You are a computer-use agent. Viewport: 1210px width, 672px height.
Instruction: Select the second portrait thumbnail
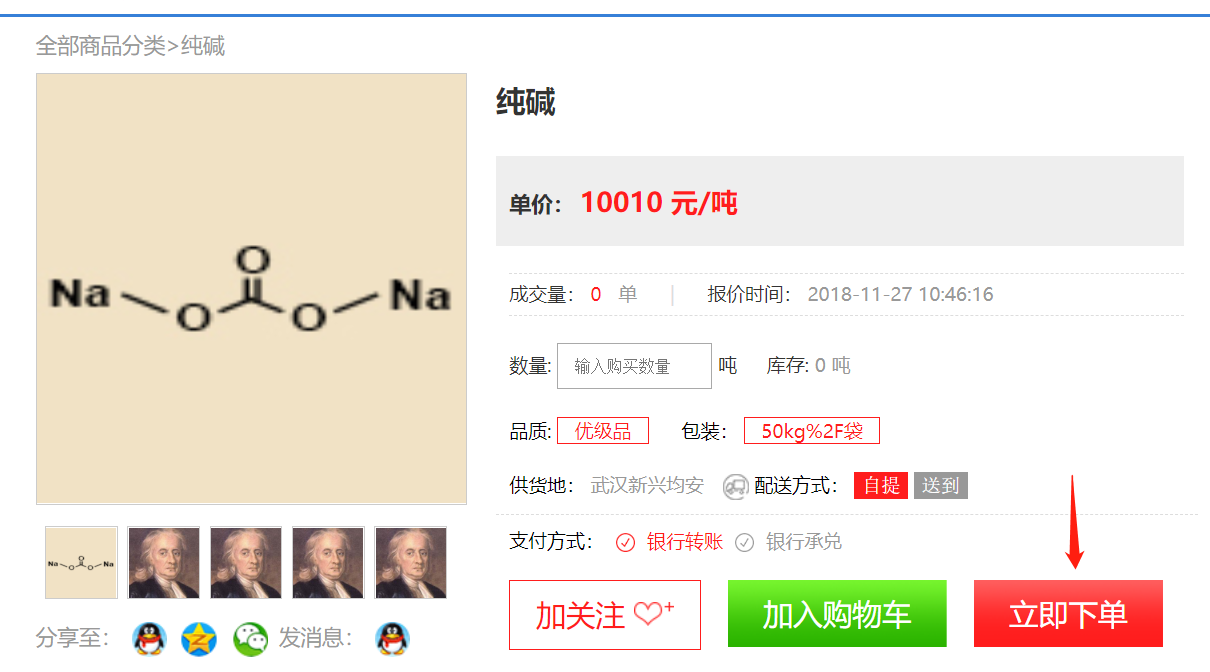(x=245, y=563)
